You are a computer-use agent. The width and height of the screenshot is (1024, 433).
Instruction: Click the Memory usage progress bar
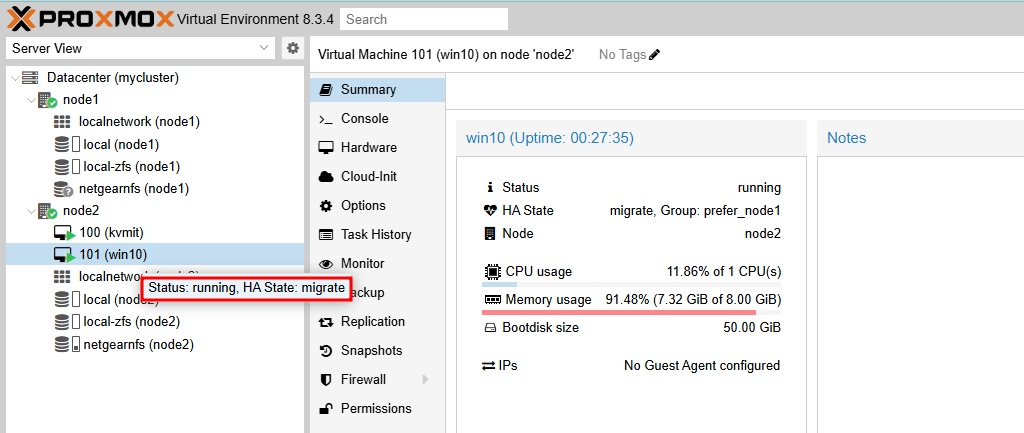(x=632, y=313)
